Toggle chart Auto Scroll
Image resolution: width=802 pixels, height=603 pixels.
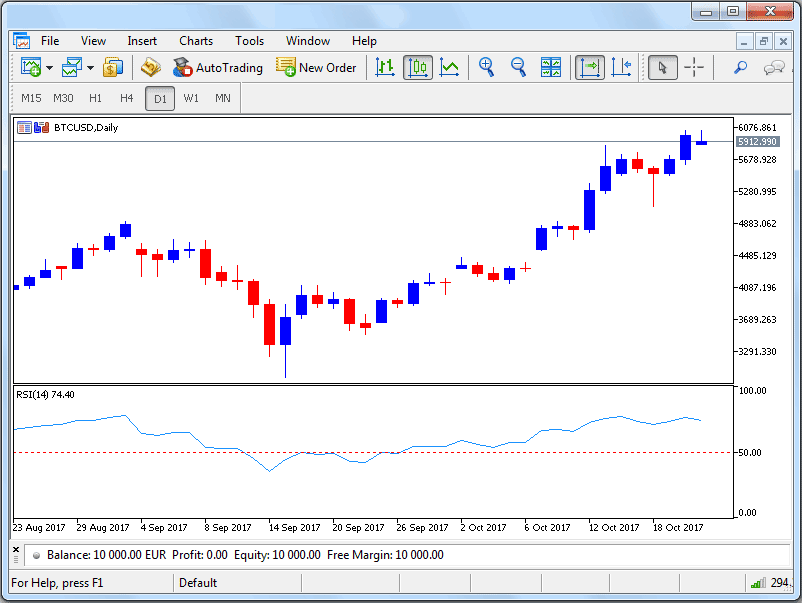pyautogui.click(x=589, y=68)
